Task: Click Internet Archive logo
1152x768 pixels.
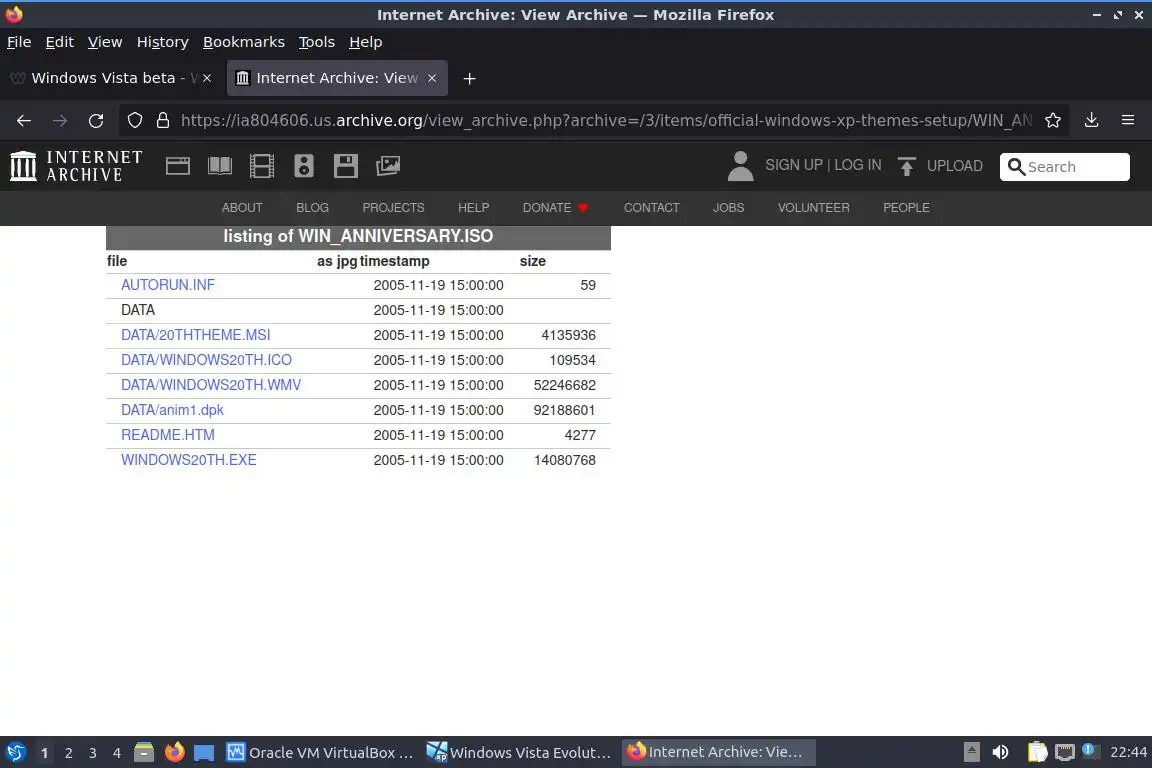Action: click(x=76, y=166)
